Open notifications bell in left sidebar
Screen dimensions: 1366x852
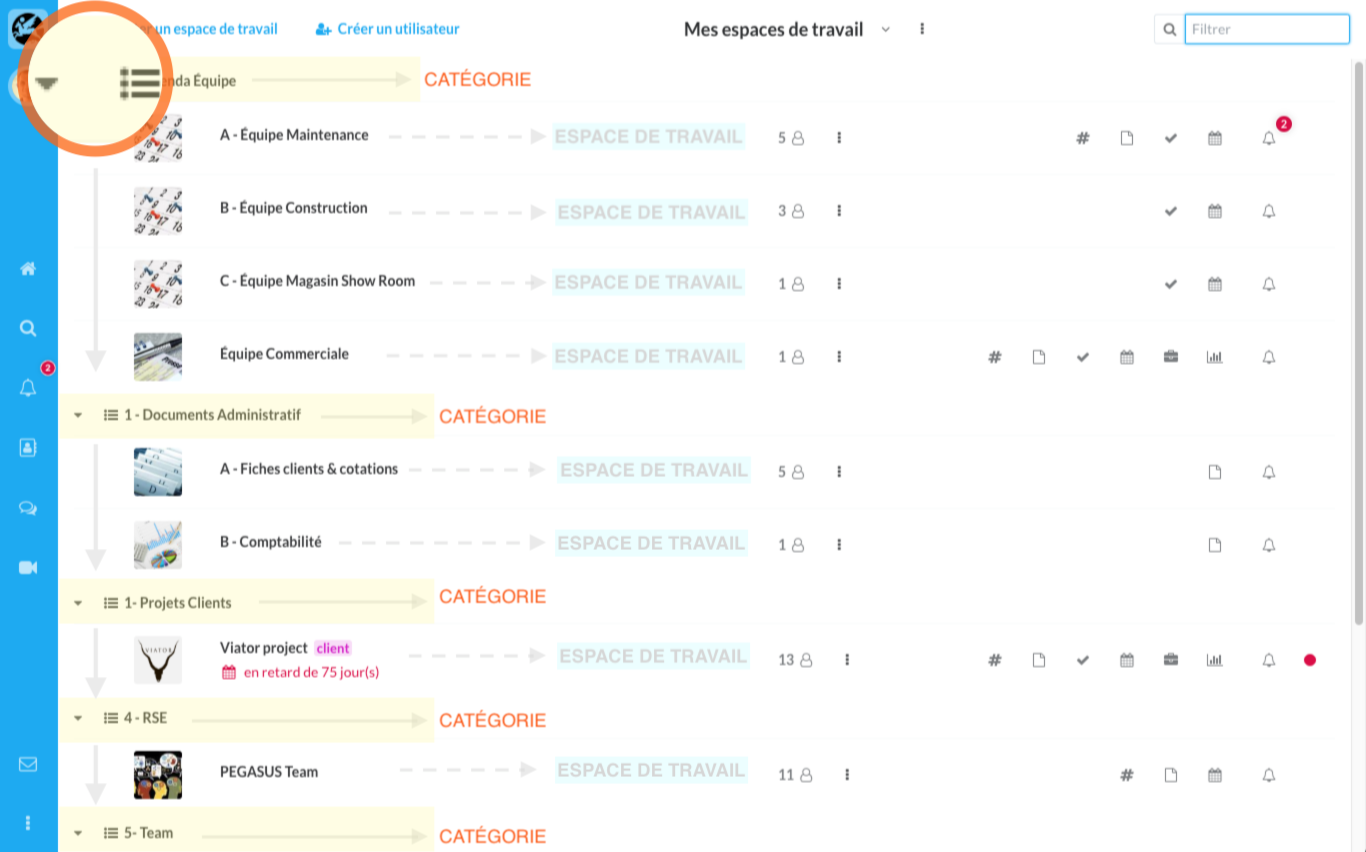click(x=28, y=388)
